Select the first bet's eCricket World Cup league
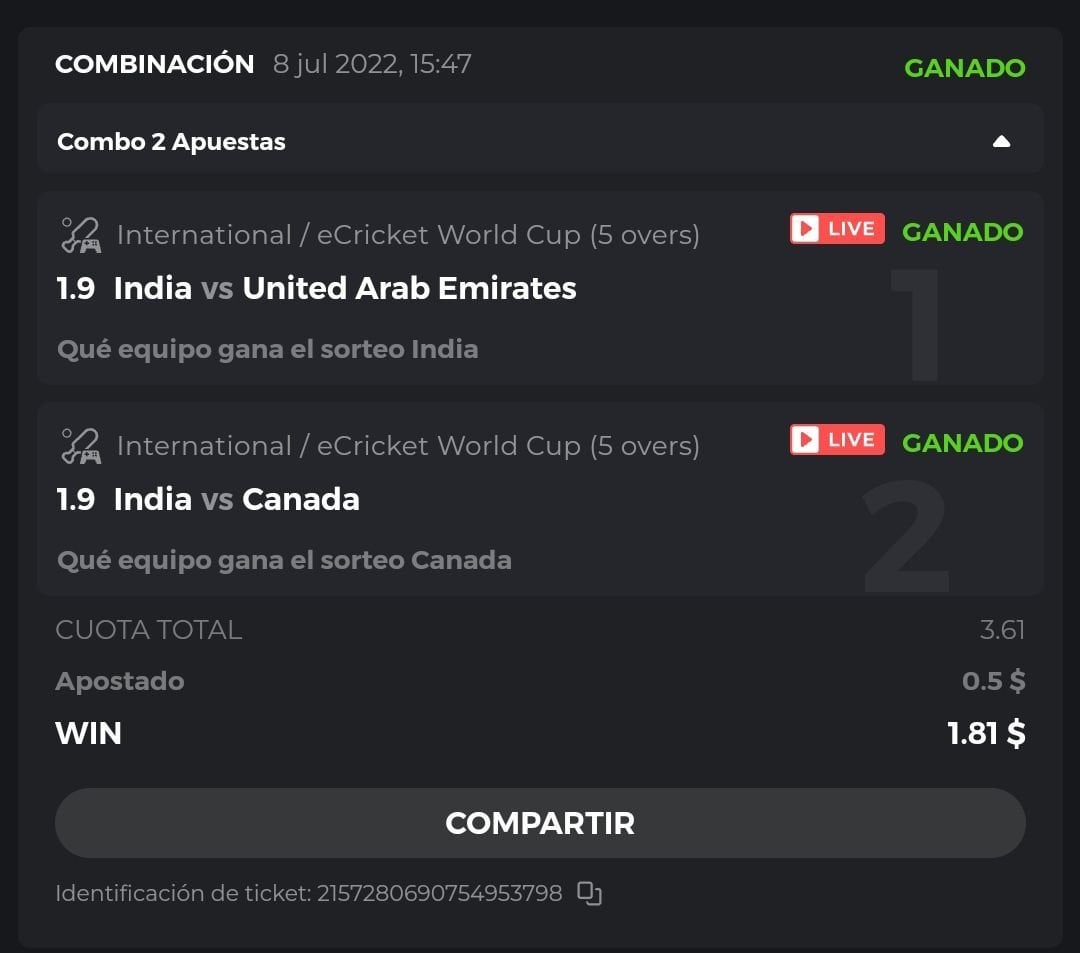 coord(408,235)
